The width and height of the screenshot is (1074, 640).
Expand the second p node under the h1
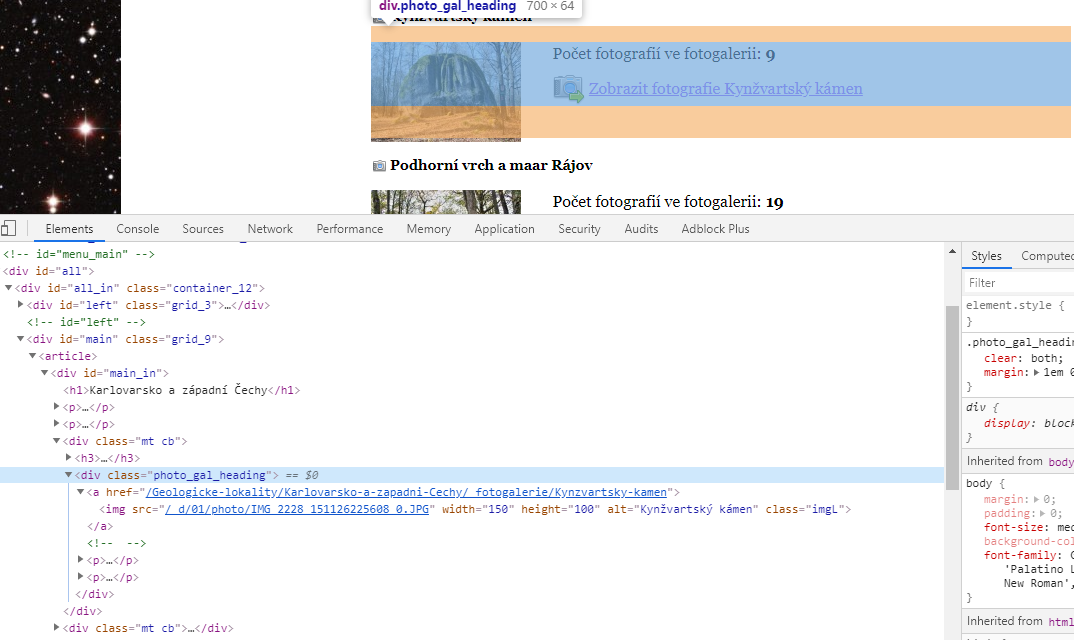click(57, 423)
